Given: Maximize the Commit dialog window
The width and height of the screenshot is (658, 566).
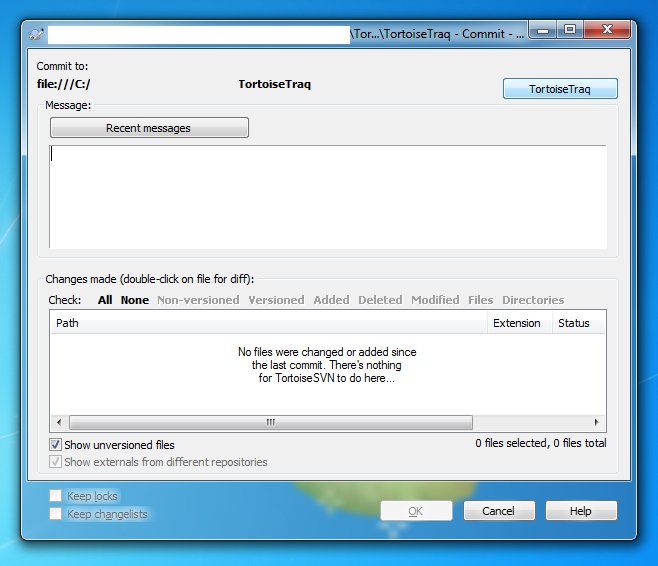Looking at the screenshot, I should coord(569,30).
